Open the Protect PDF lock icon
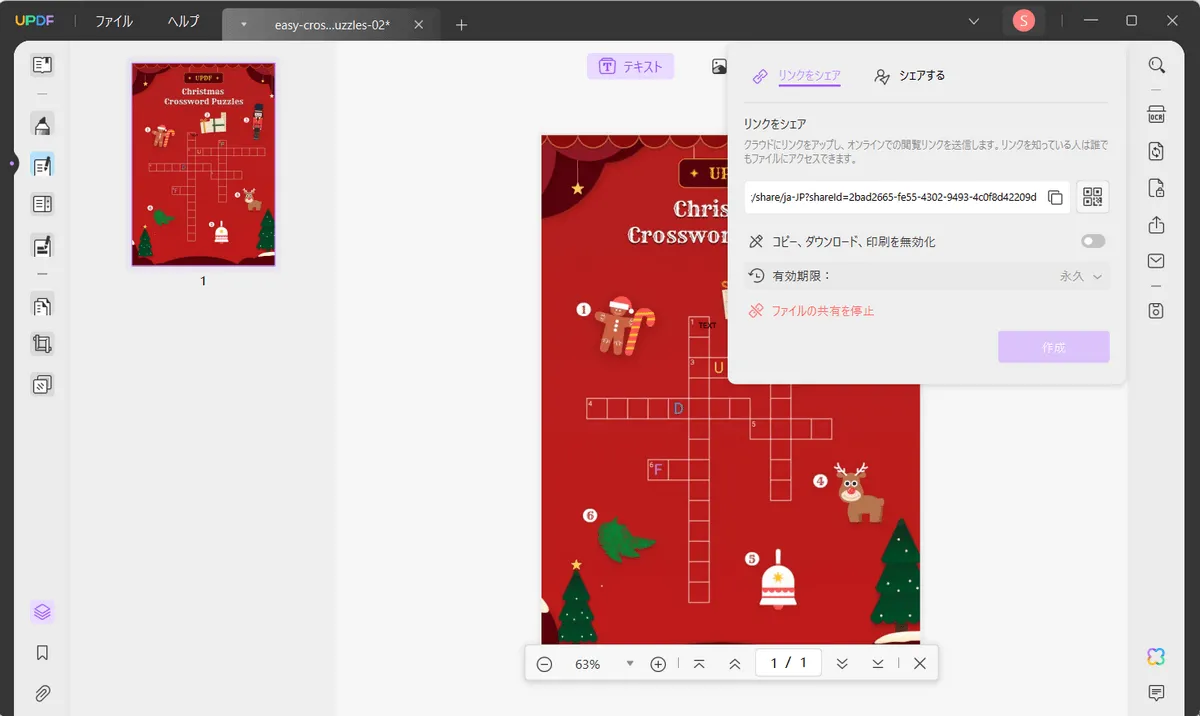Image resolution: width=1200 pixels, height=716 pixels. [x=1157, y=188]
